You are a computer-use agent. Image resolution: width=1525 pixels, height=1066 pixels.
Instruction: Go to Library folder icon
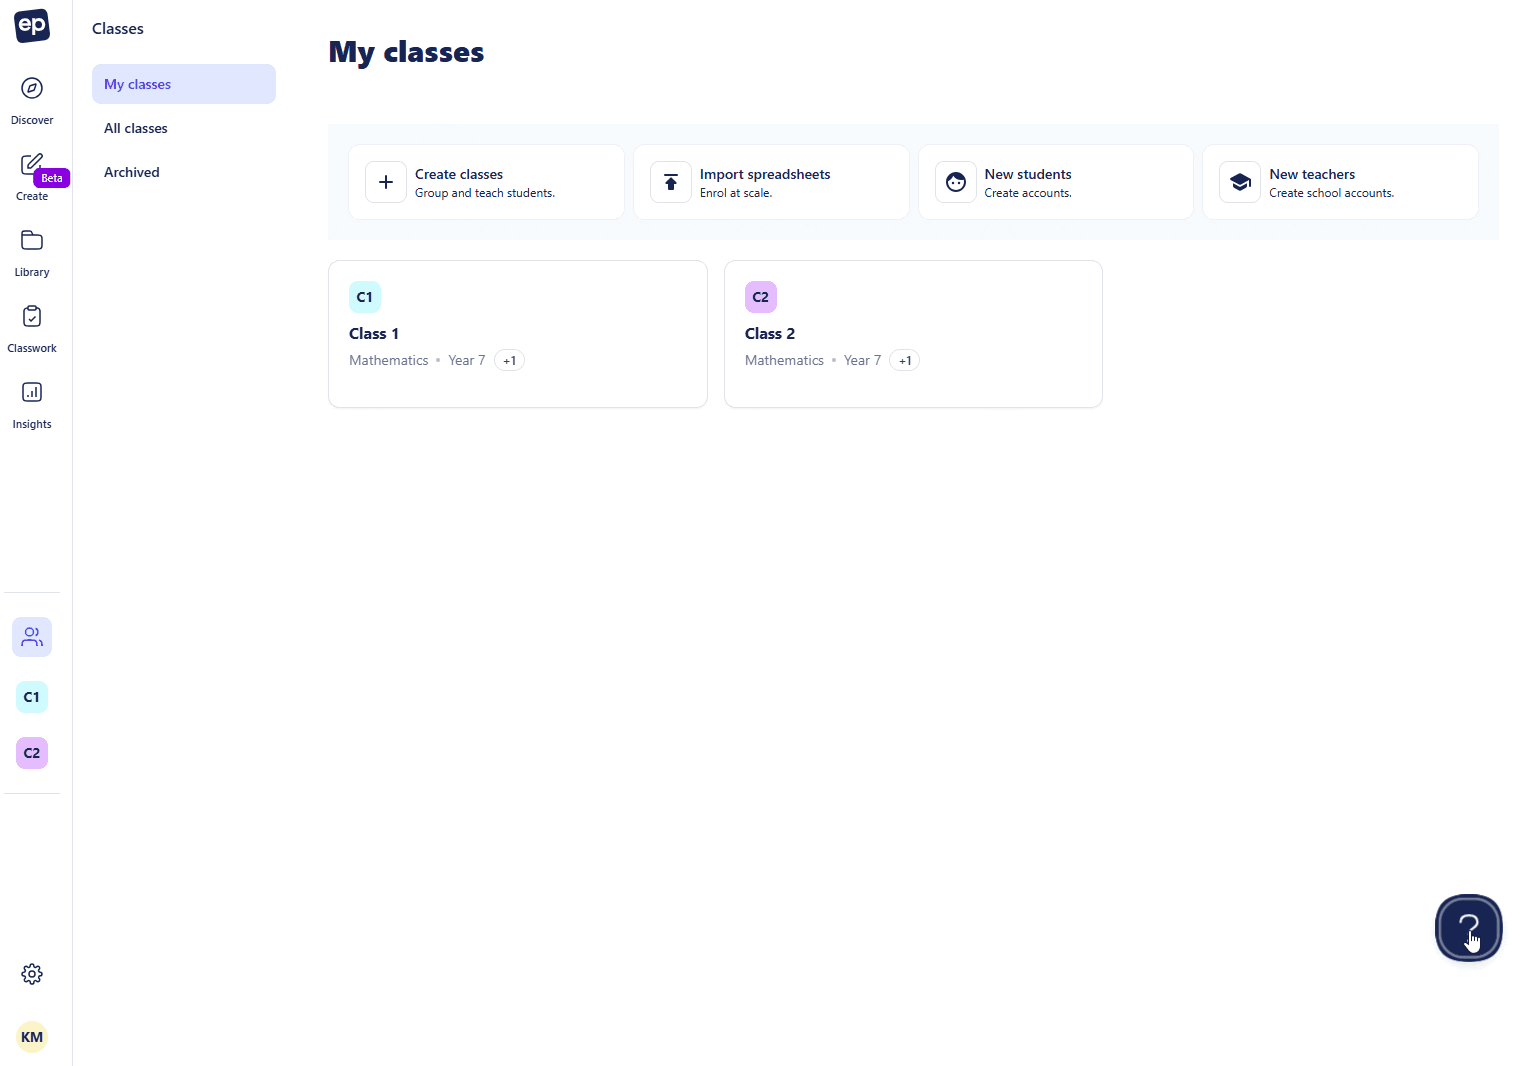tap(32, 241)
